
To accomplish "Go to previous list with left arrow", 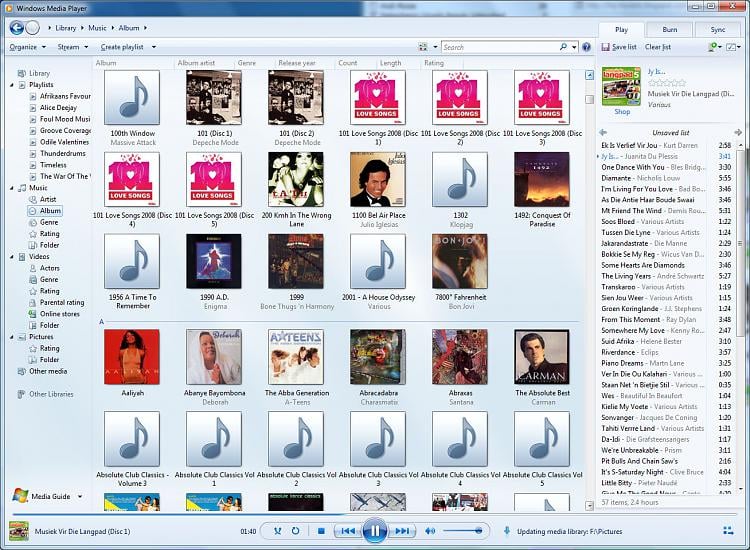I will (x=603, y=132).
